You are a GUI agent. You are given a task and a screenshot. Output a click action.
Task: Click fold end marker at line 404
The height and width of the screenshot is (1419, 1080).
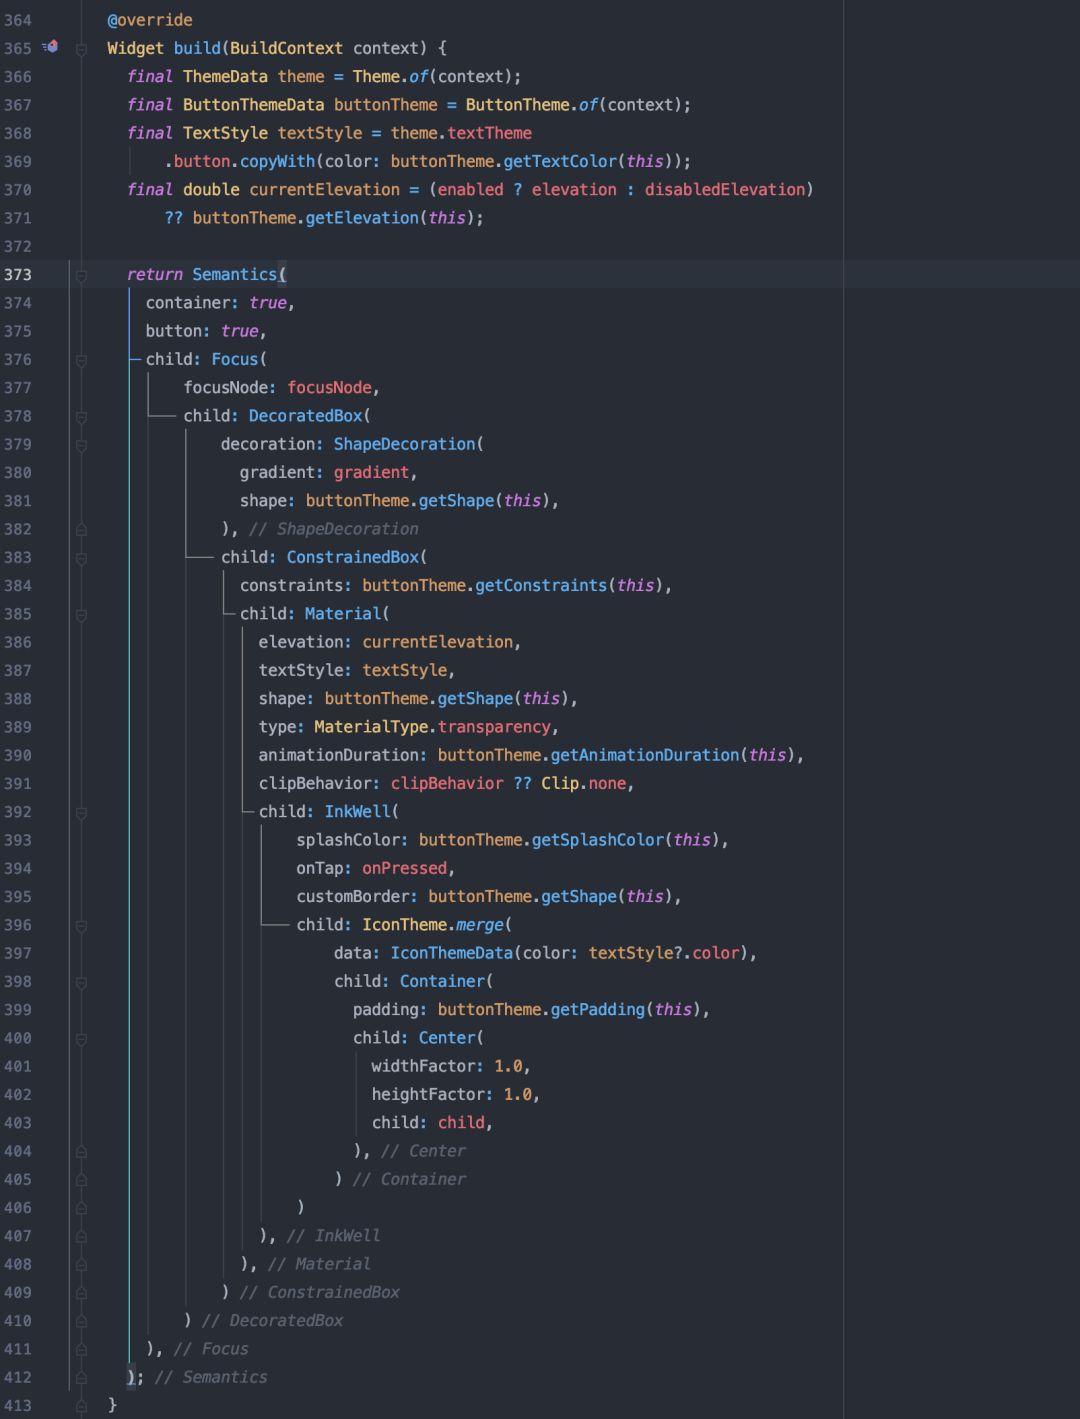tap(81, 1152)
